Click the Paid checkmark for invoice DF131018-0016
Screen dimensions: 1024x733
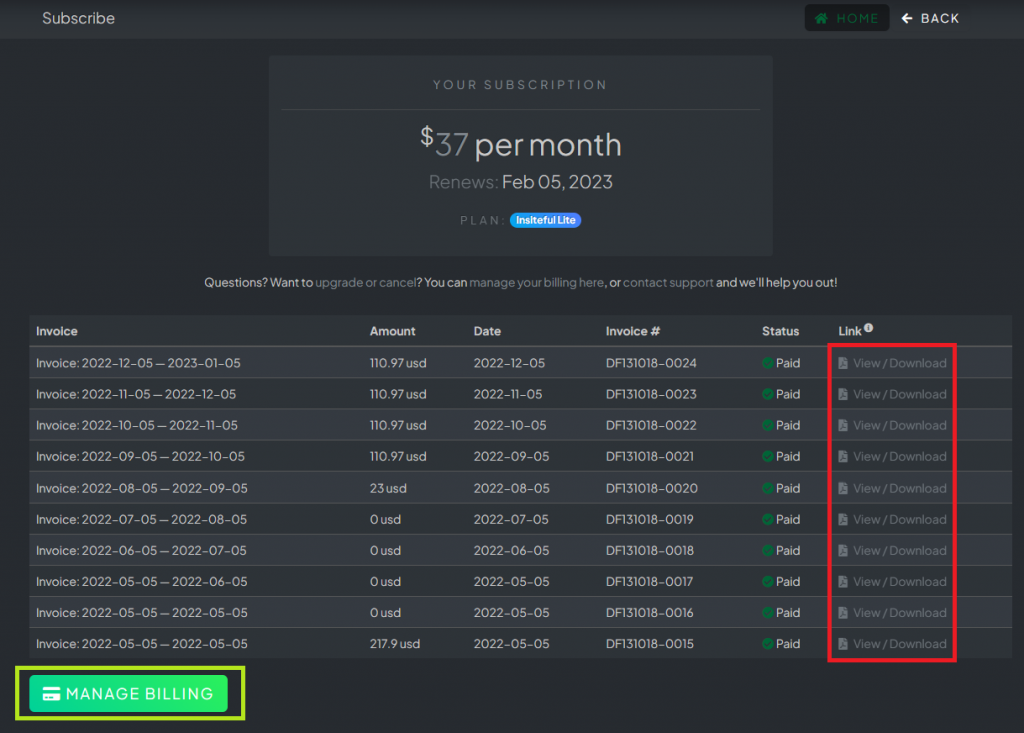pos(767,613)
